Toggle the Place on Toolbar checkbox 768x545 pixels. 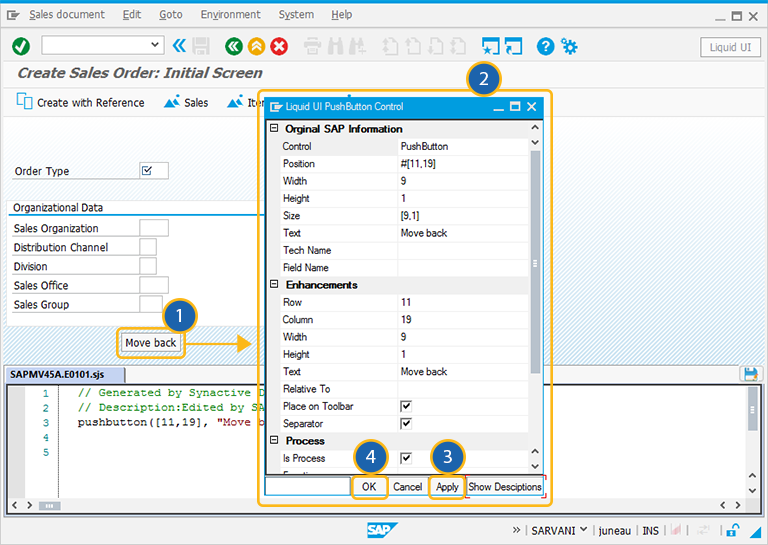[x=406, y=406]
